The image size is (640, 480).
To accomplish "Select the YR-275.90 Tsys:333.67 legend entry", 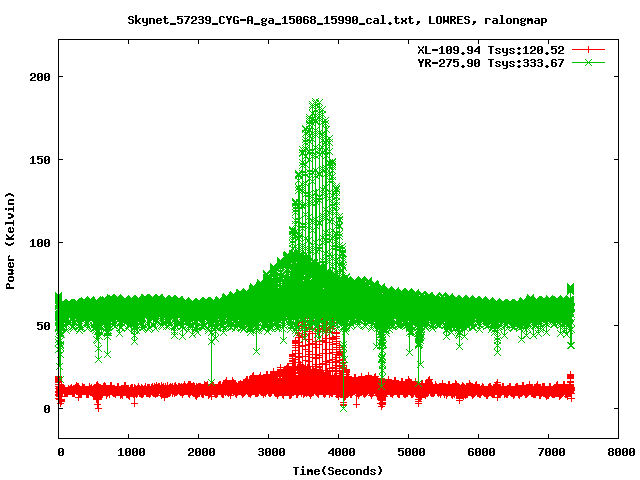I will pos(491,63).
